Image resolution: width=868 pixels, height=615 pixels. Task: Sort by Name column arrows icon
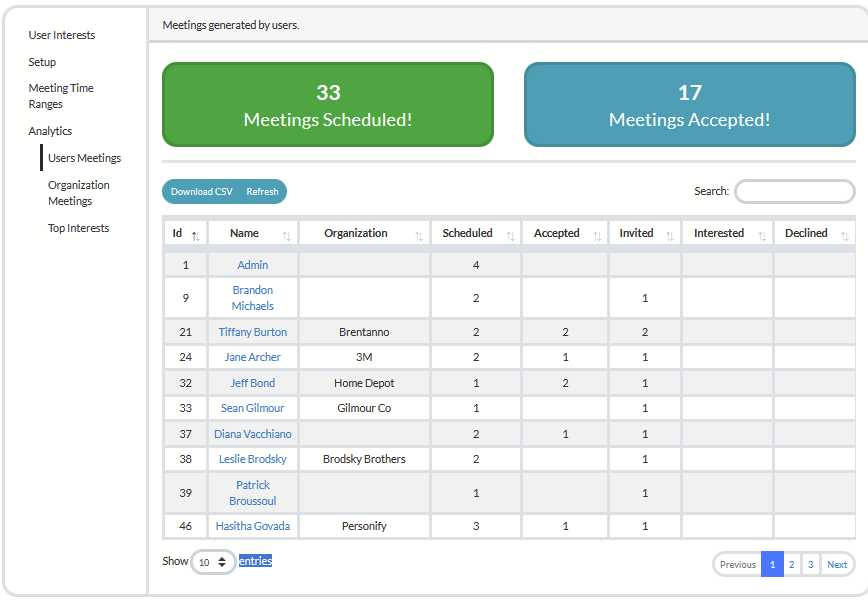click(x=286, y=236)
